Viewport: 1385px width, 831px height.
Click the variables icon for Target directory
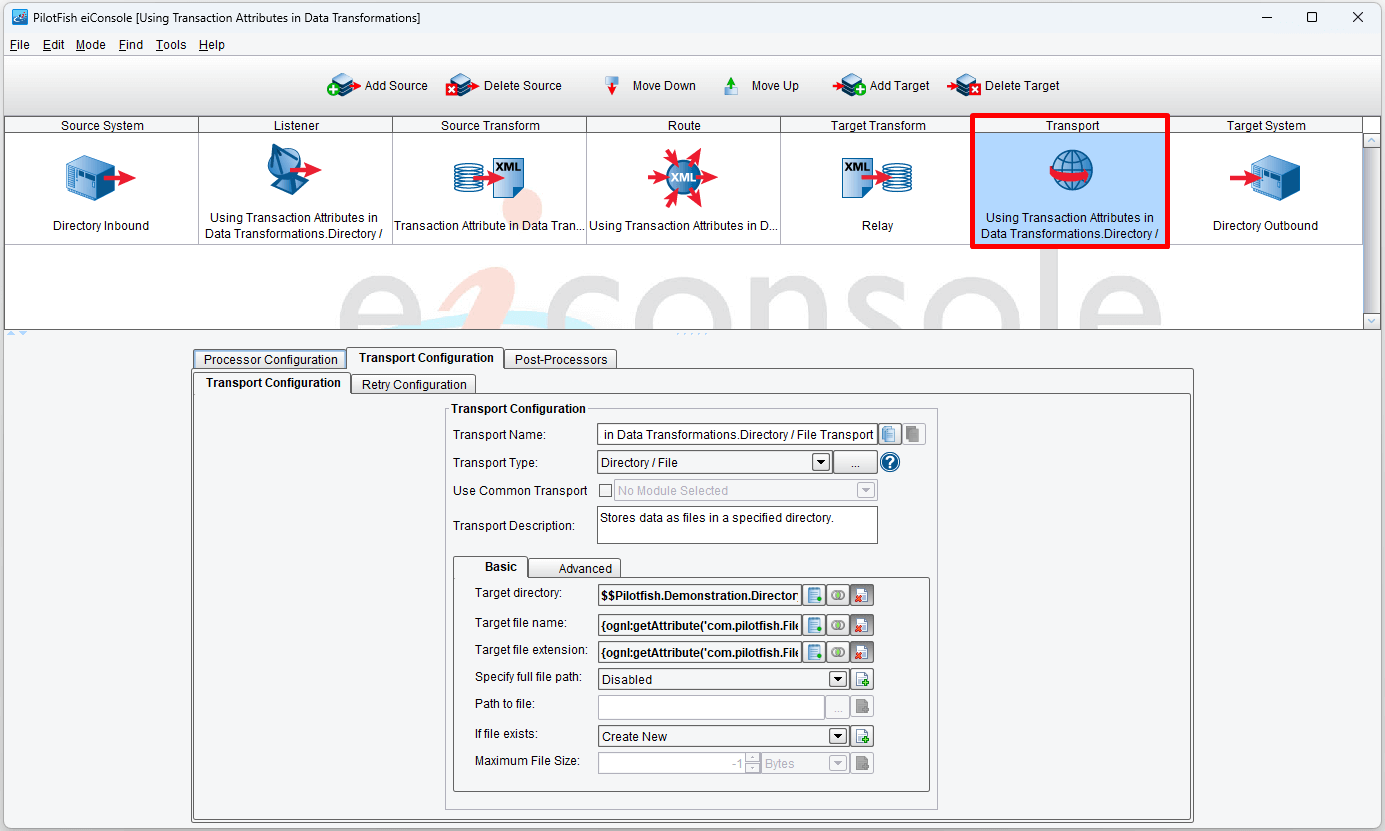pyautogui.click(x=838, y=595)
